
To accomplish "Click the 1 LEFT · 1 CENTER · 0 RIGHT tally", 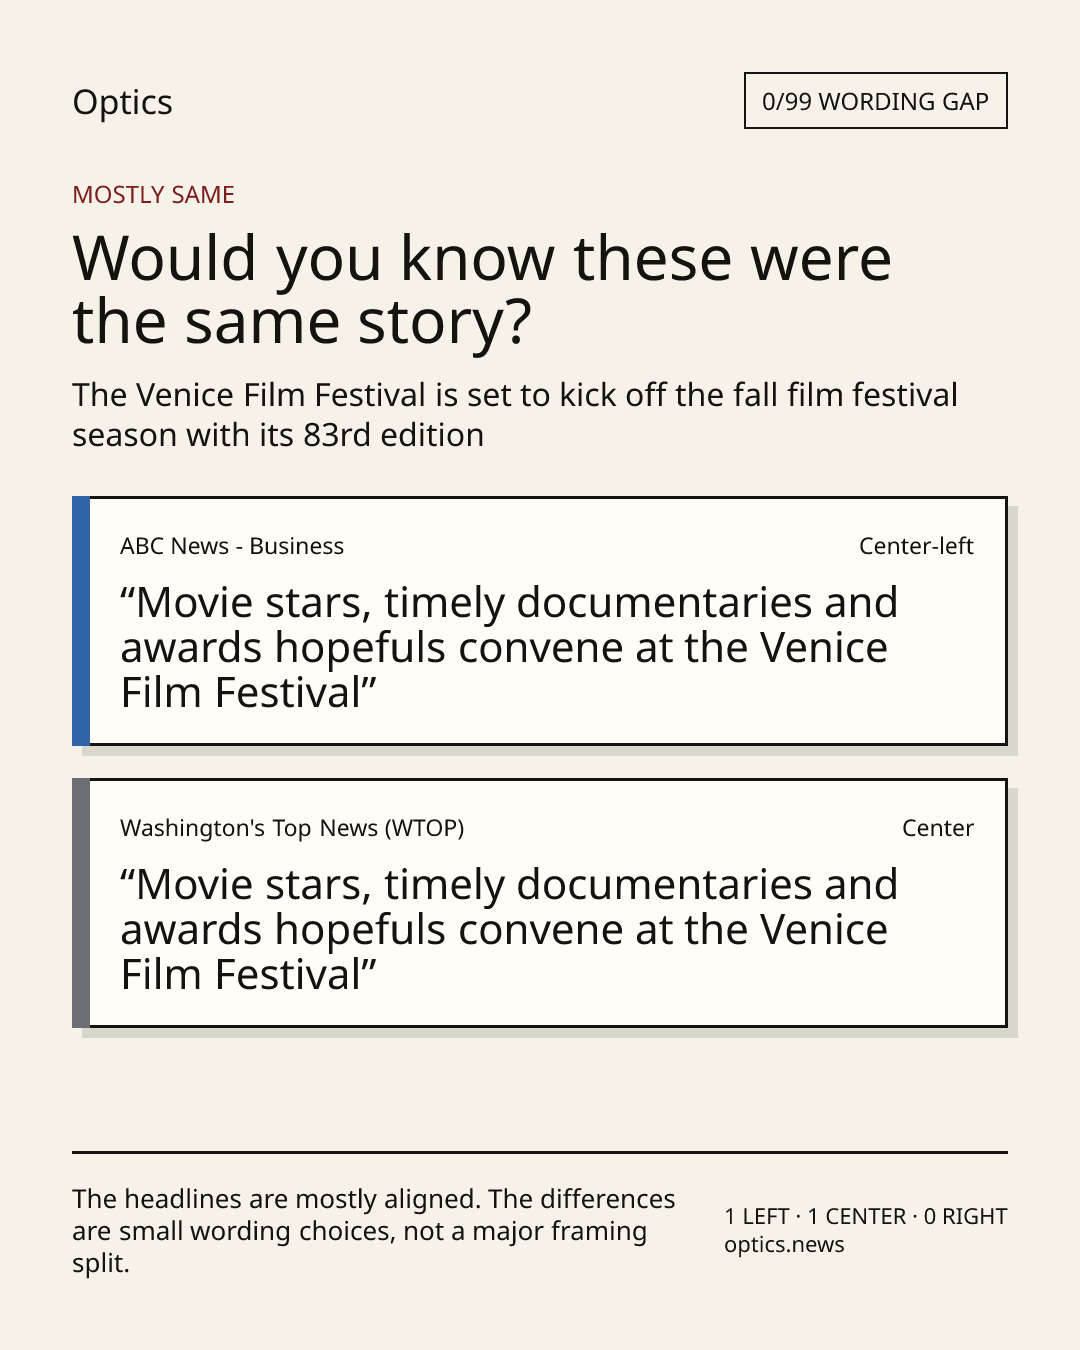I will [866, 1216].
